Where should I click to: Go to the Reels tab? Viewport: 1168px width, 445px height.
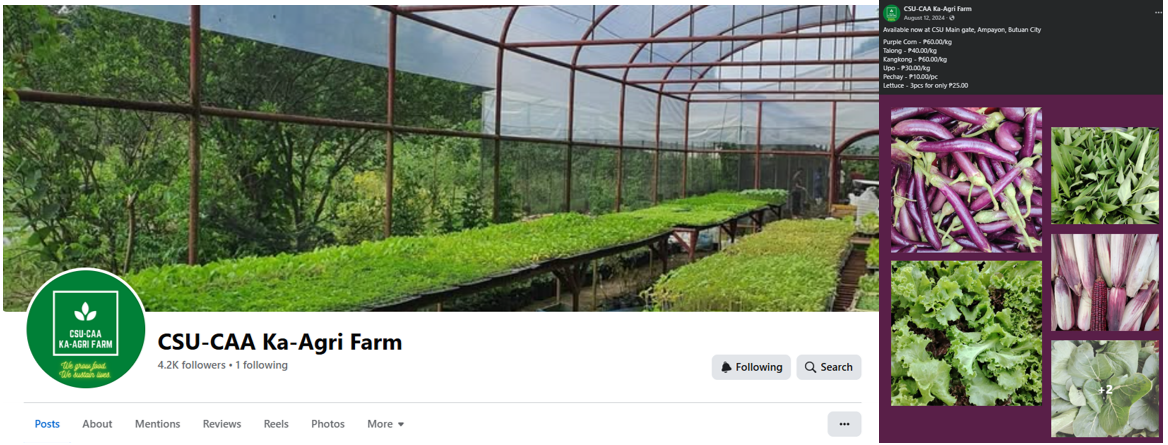tap(276, 424)
